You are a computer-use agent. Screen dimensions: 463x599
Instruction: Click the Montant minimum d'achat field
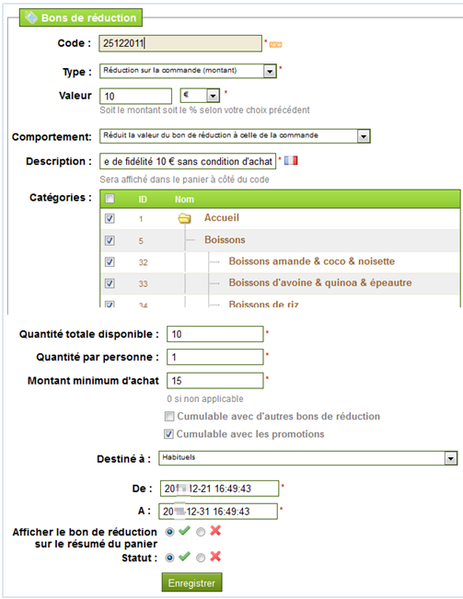pos(215,380)
